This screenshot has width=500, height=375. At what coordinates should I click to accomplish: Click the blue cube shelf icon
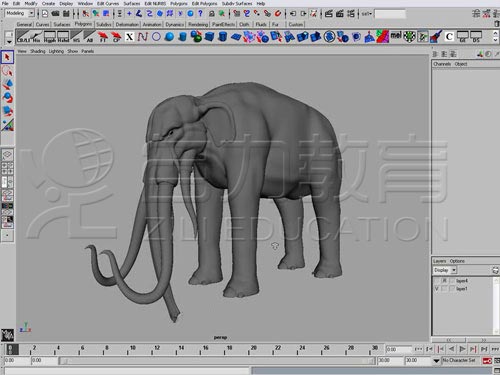209,37
